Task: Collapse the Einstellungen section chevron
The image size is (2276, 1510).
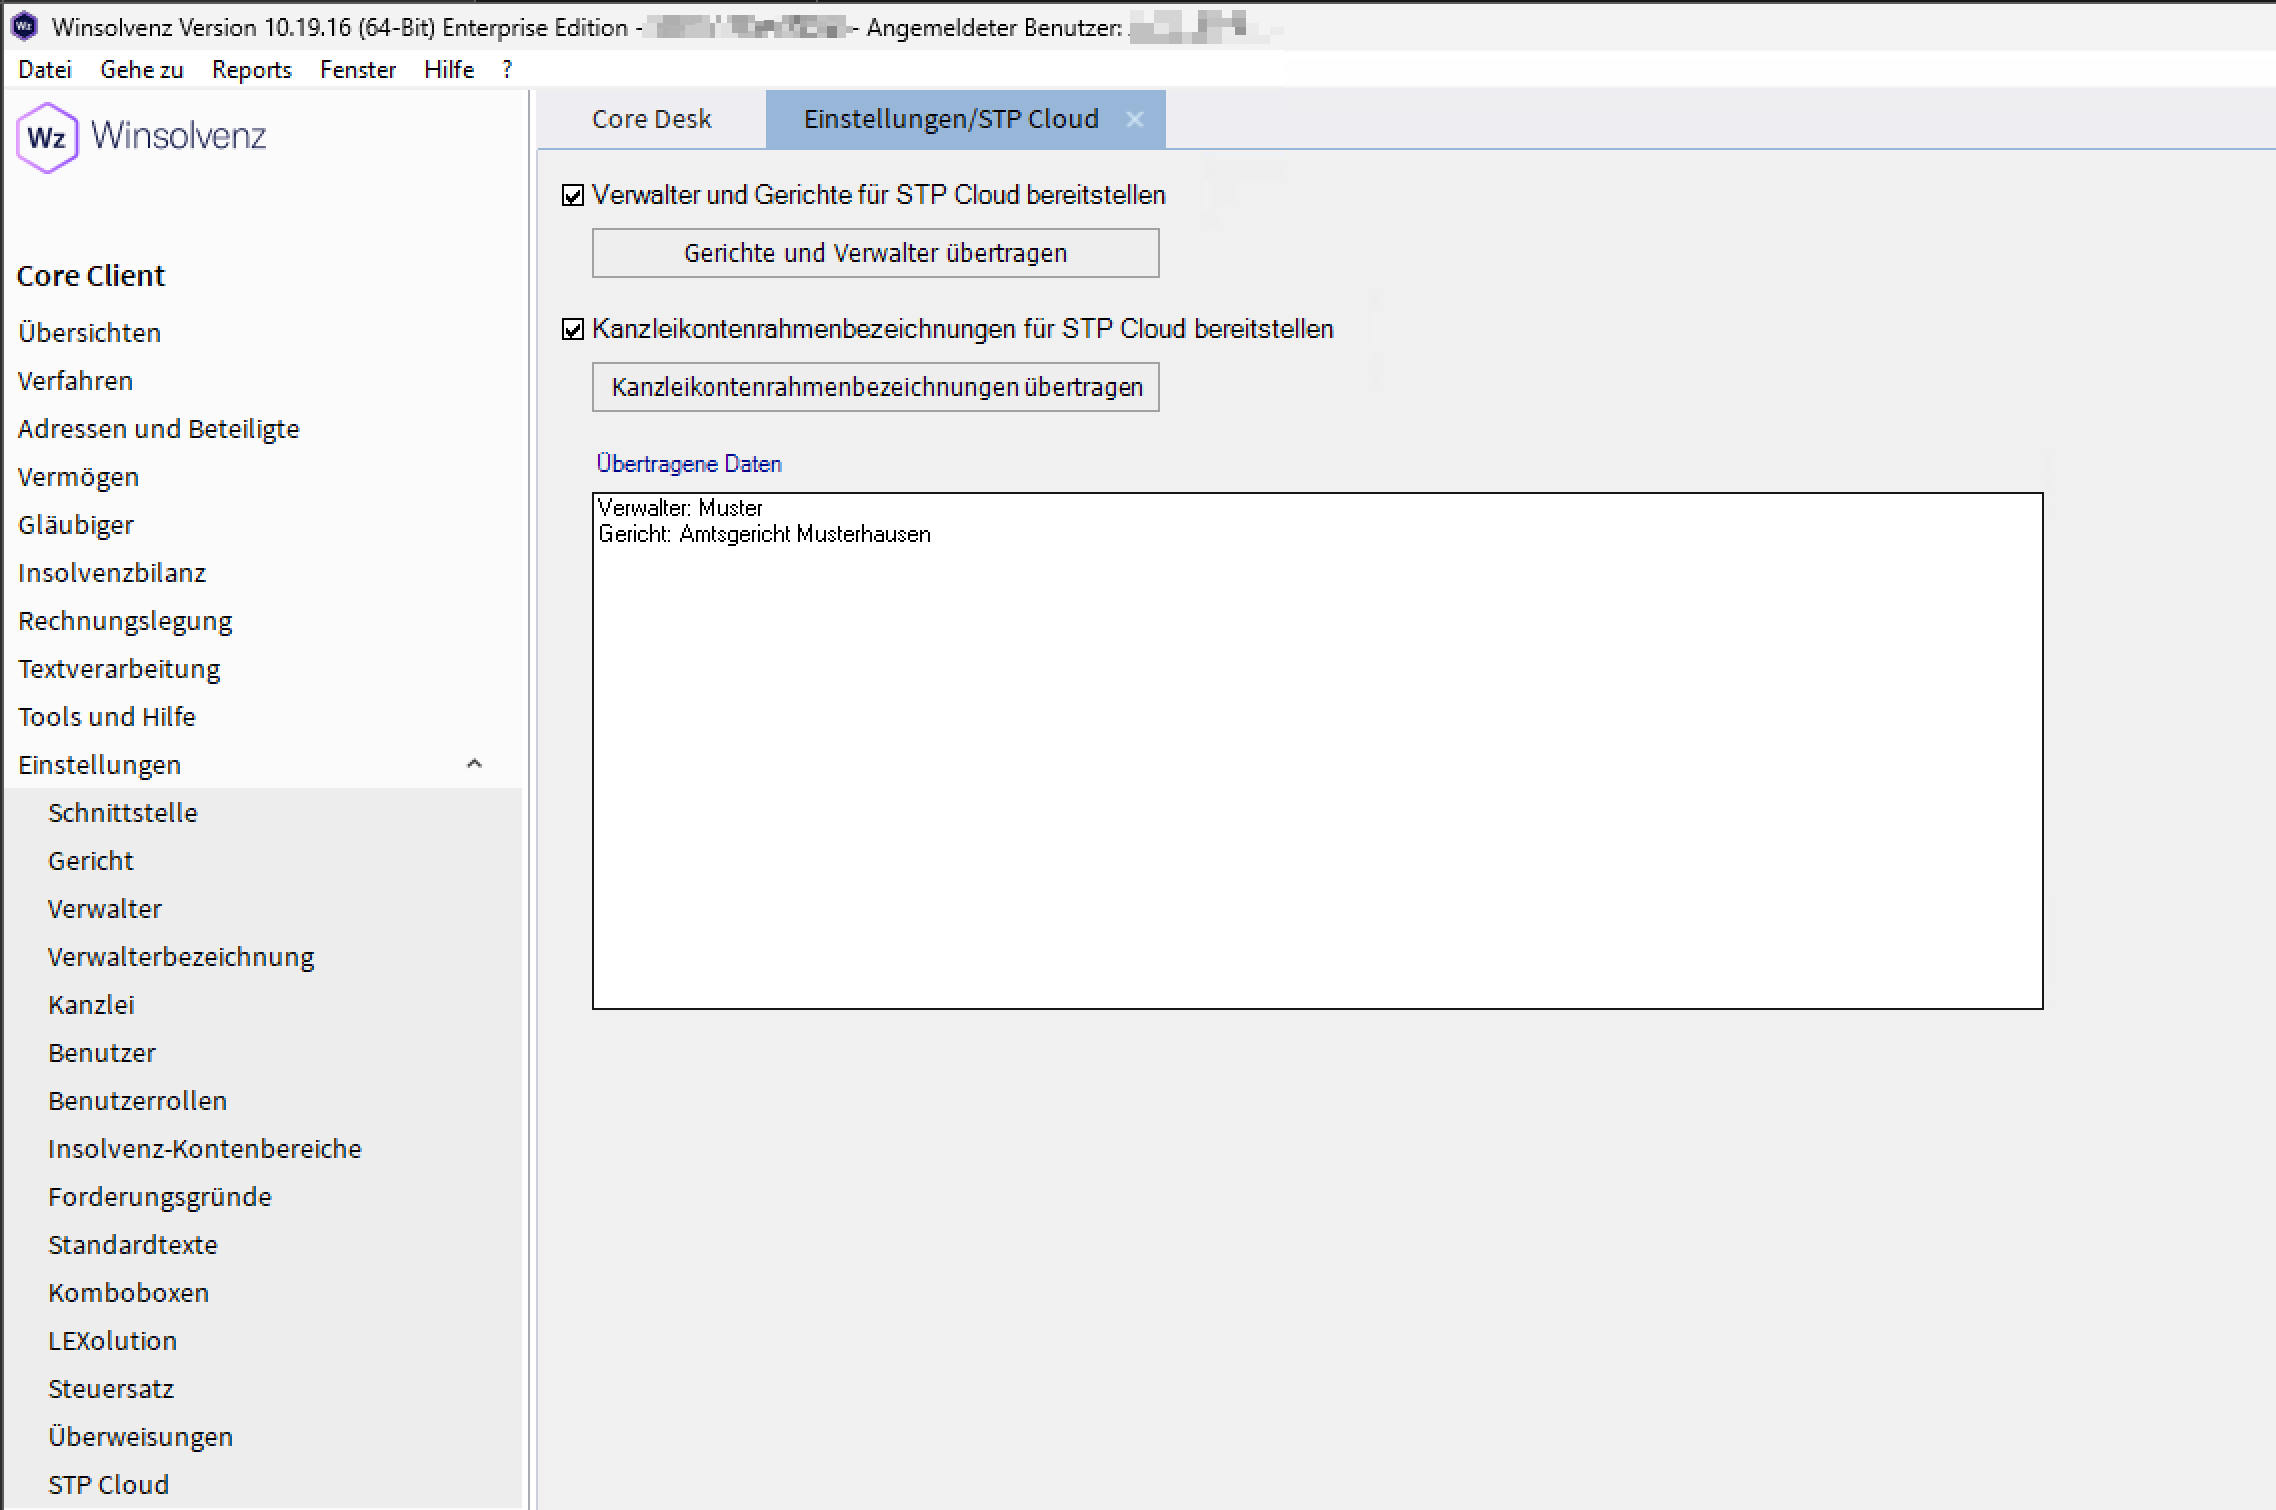Action: [x=475, y=764]
